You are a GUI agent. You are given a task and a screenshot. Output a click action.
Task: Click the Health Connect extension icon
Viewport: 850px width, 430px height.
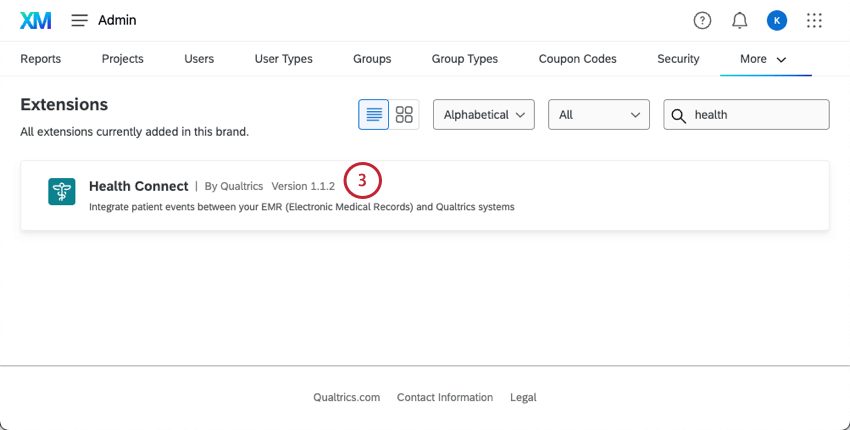coord(62,192)
